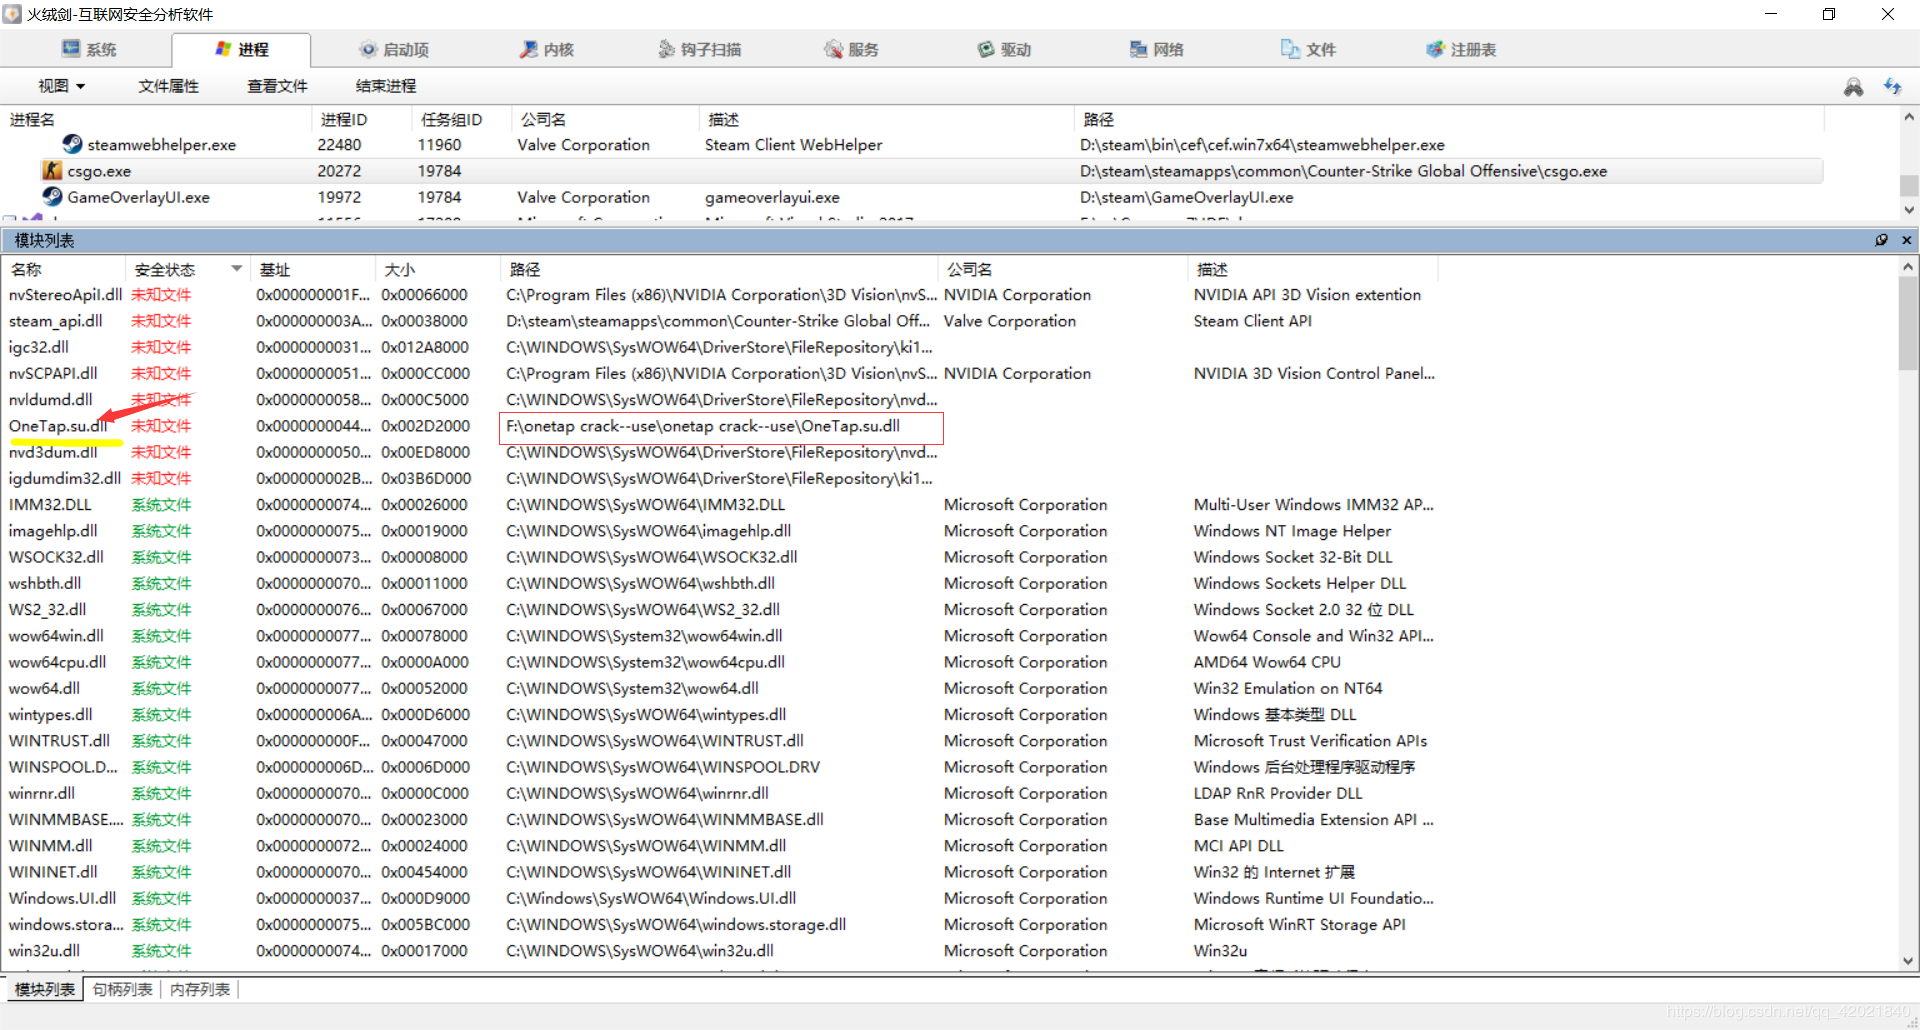Switch to the 句柄列表 tab
The height and width of the screenshot is (1030, 1920).
(x=122, y=989)
